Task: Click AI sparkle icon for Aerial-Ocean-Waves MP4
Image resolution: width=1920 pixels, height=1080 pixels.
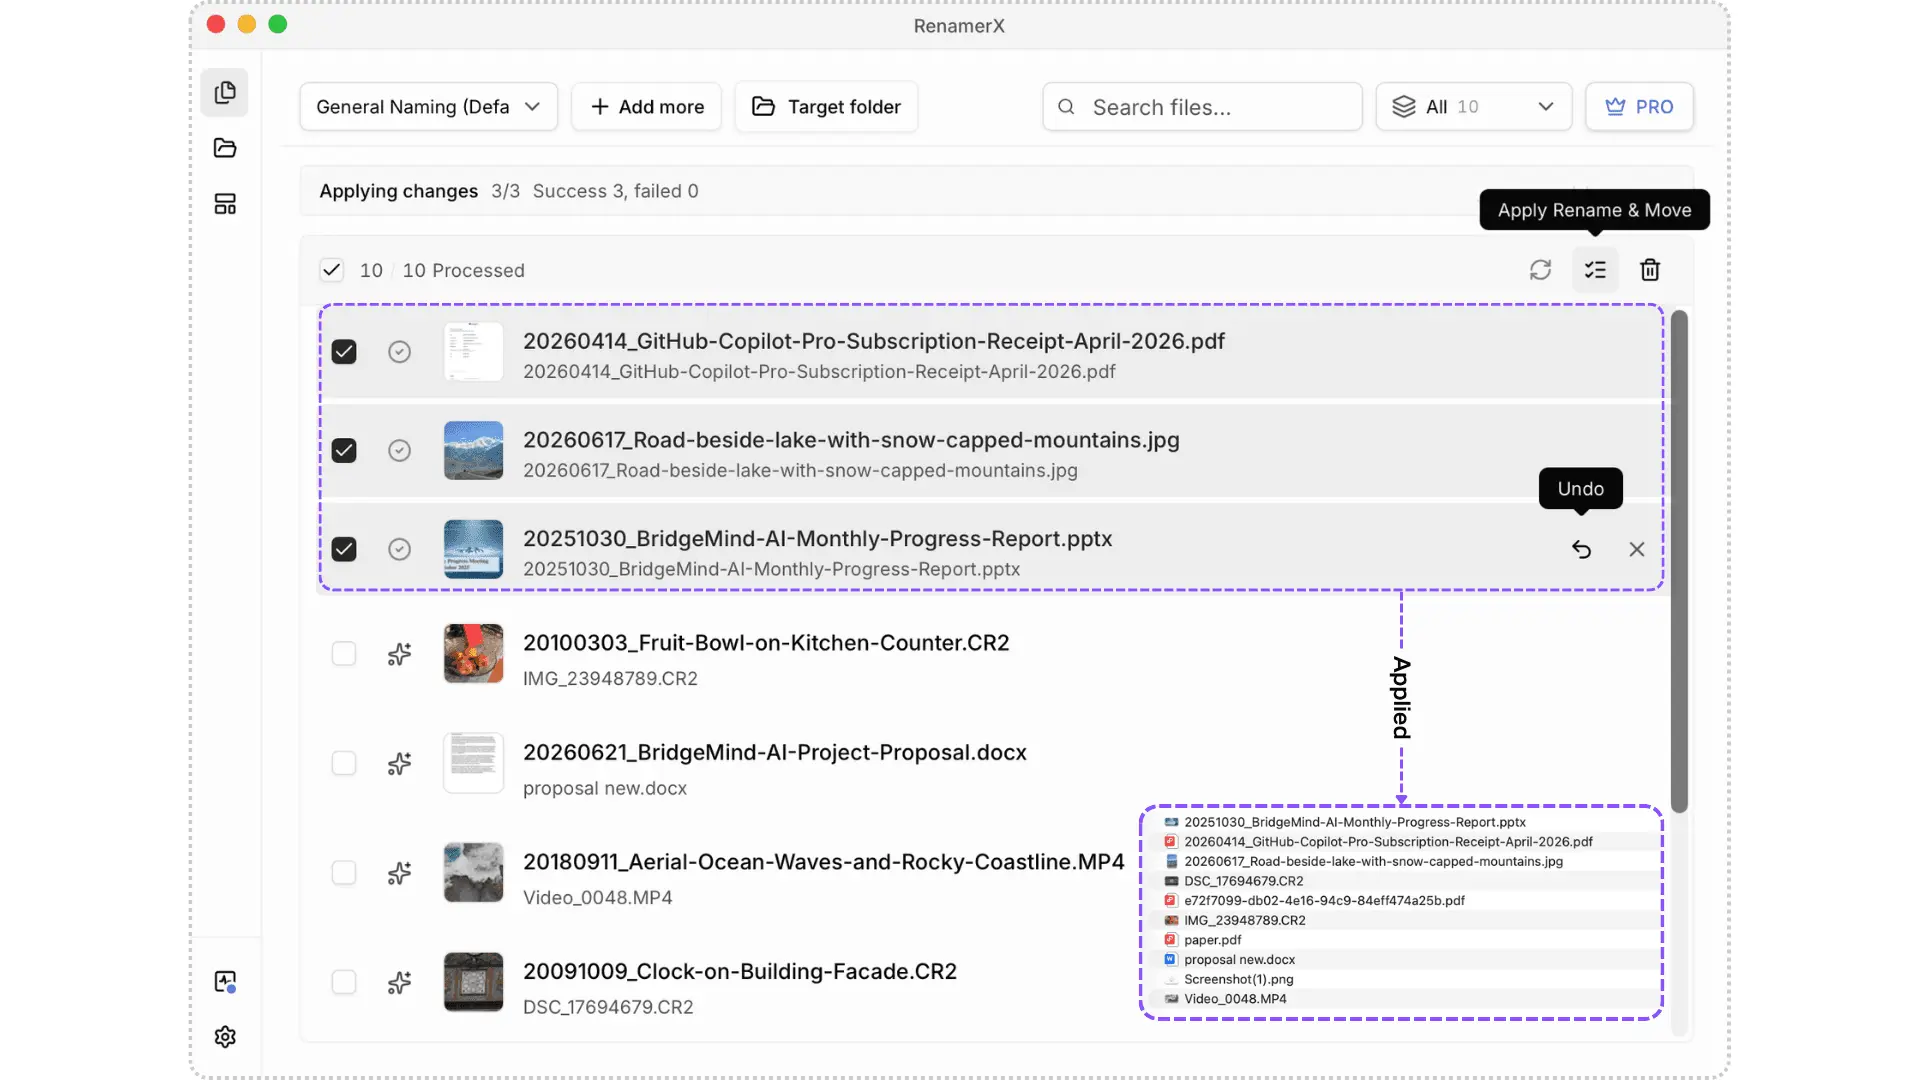Action: (399, 873)
